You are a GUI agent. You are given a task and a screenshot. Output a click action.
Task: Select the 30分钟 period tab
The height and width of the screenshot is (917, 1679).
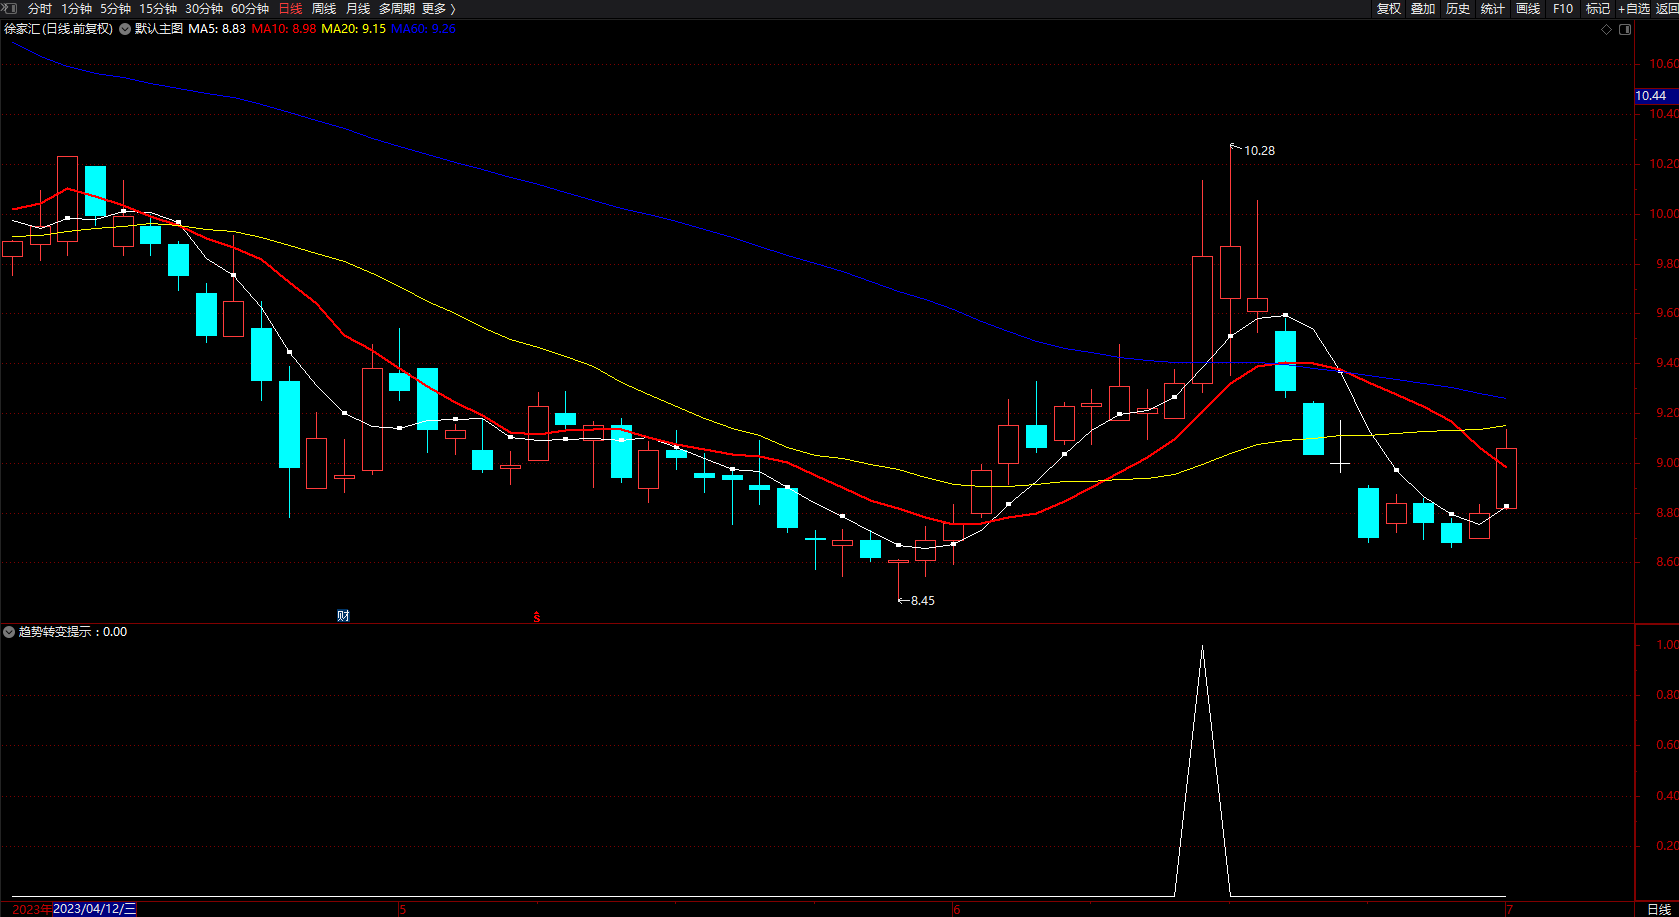tap(204, 8)
